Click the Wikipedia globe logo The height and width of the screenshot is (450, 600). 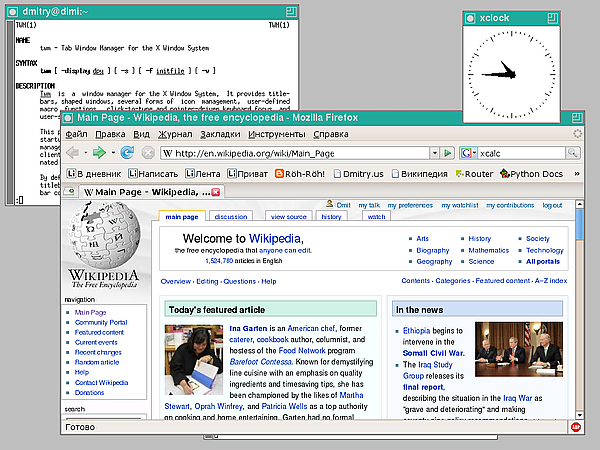(x=104, y=235)
